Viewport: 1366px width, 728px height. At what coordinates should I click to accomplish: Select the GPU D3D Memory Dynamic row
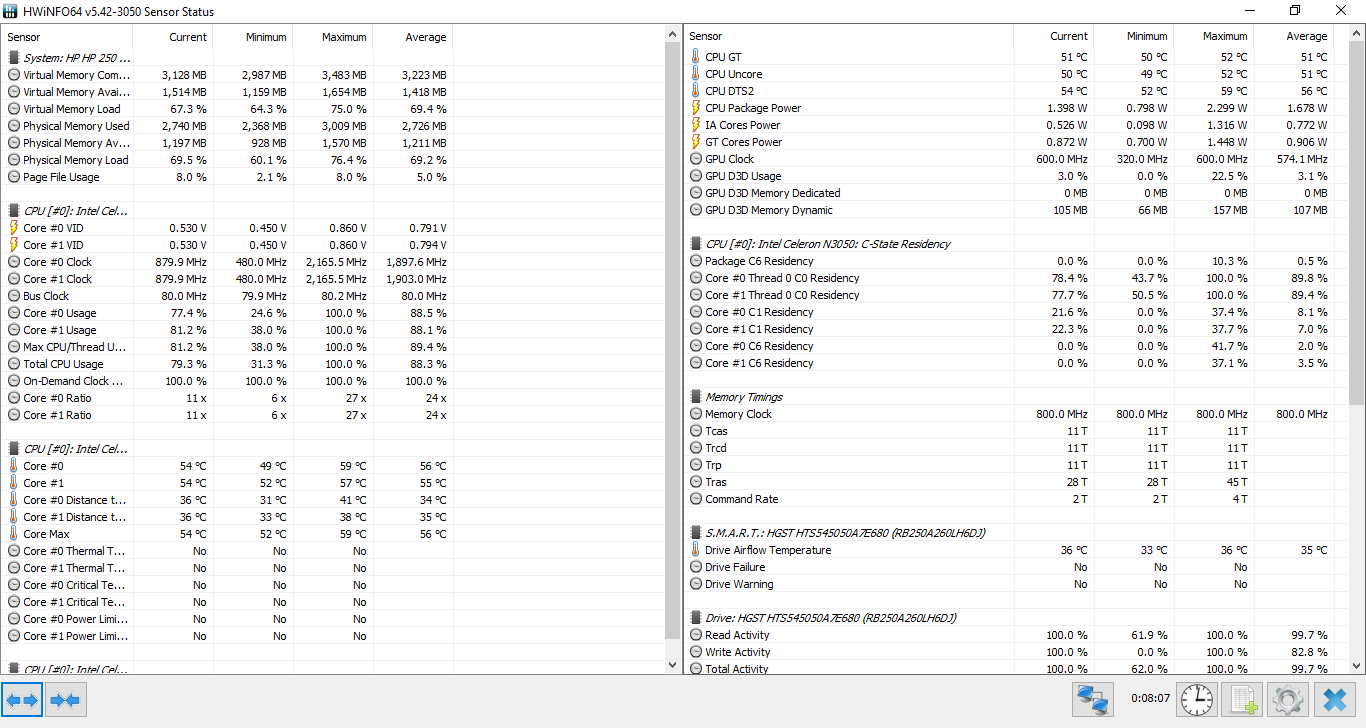(x=1010, y=210)
